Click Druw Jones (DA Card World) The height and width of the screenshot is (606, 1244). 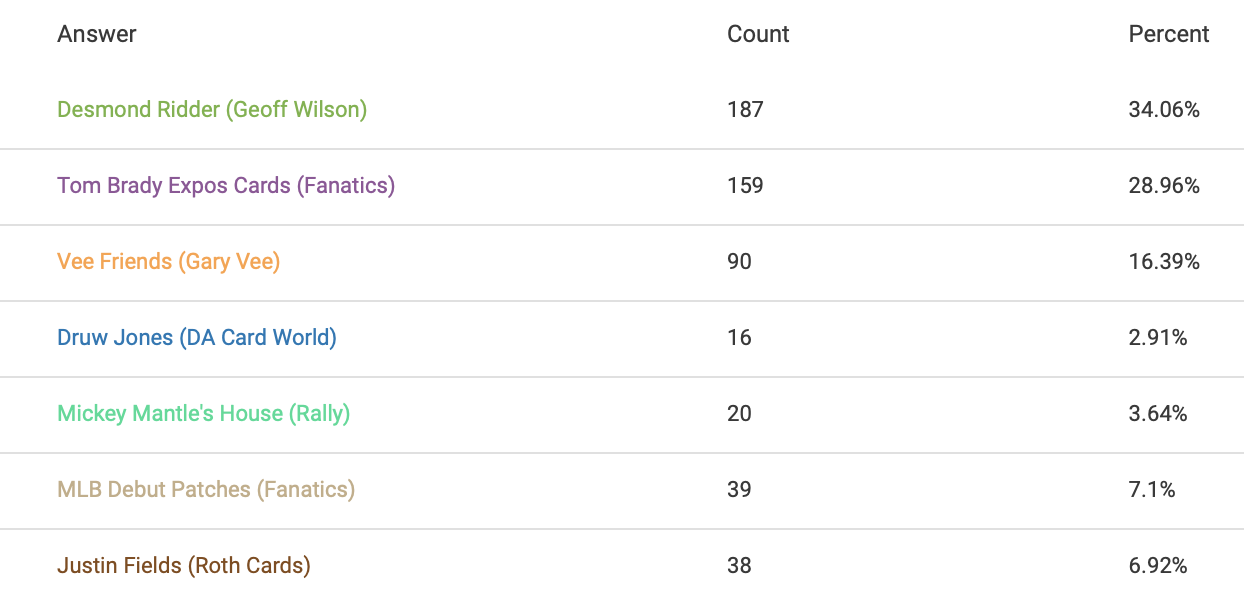point(197,338)
